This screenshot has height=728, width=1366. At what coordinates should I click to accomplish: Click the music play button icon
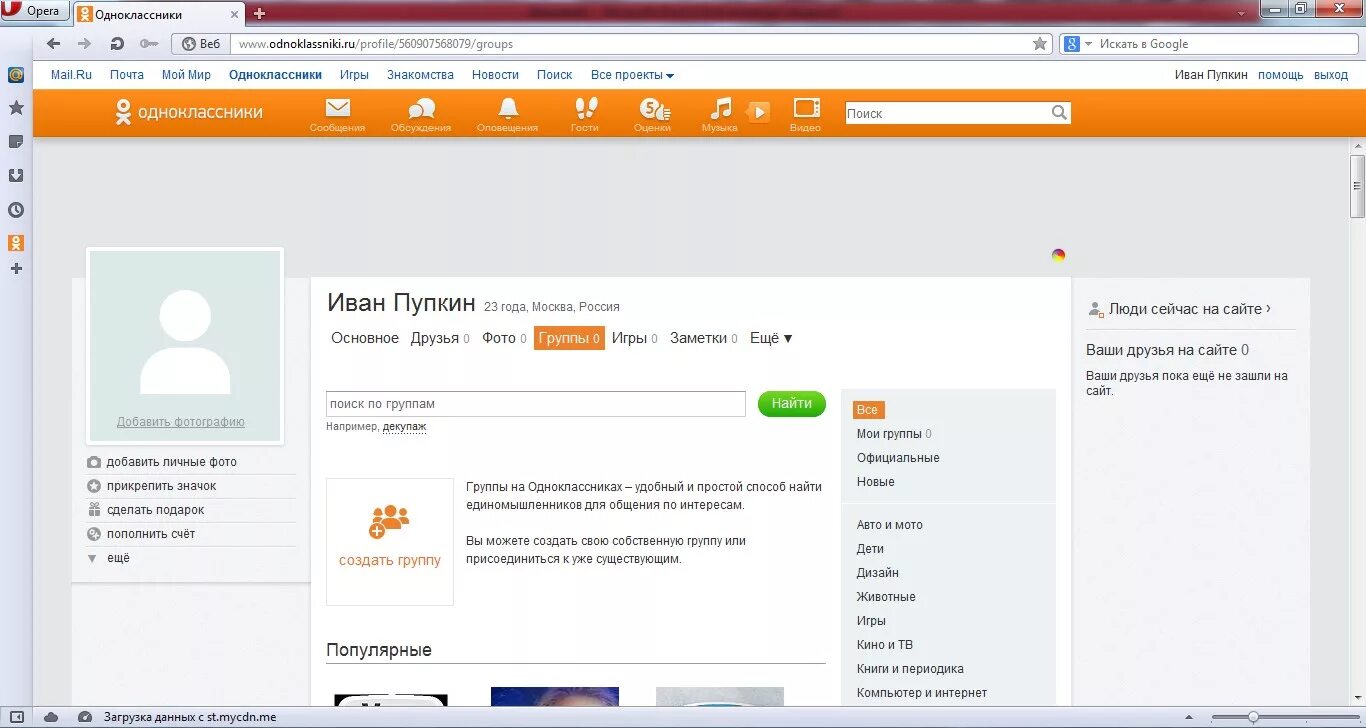[x=759, y=112]
